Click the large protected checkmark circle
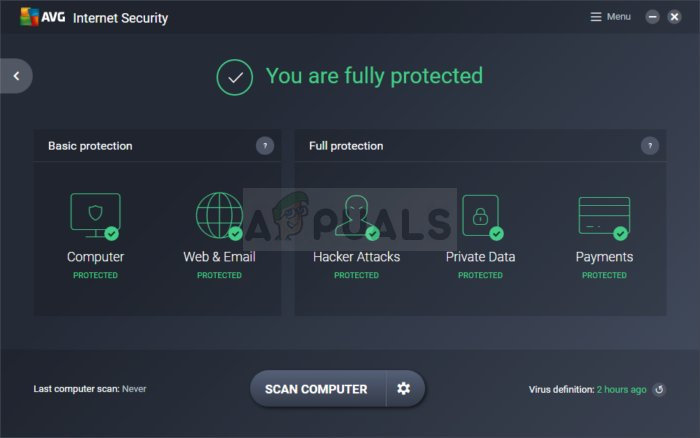This screenshot has width=700, height=438. (x=235, y=76)
